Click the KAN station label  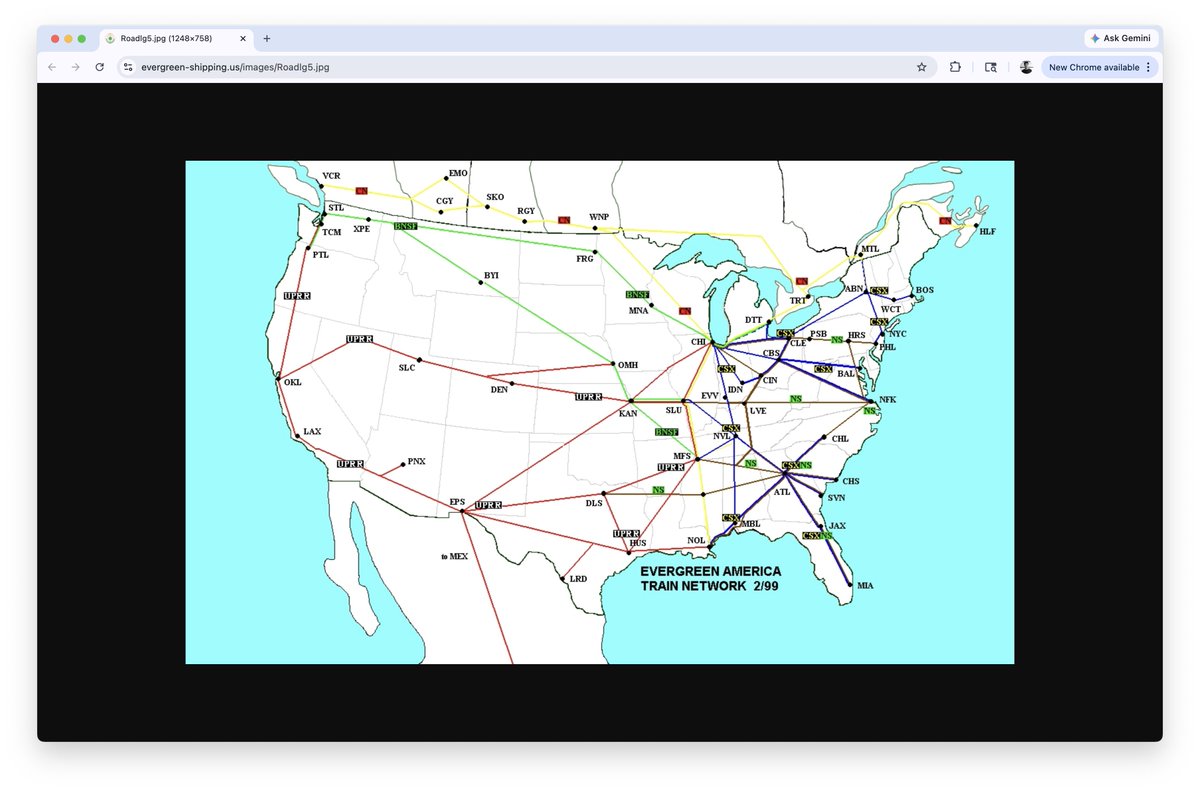[628, 413]
